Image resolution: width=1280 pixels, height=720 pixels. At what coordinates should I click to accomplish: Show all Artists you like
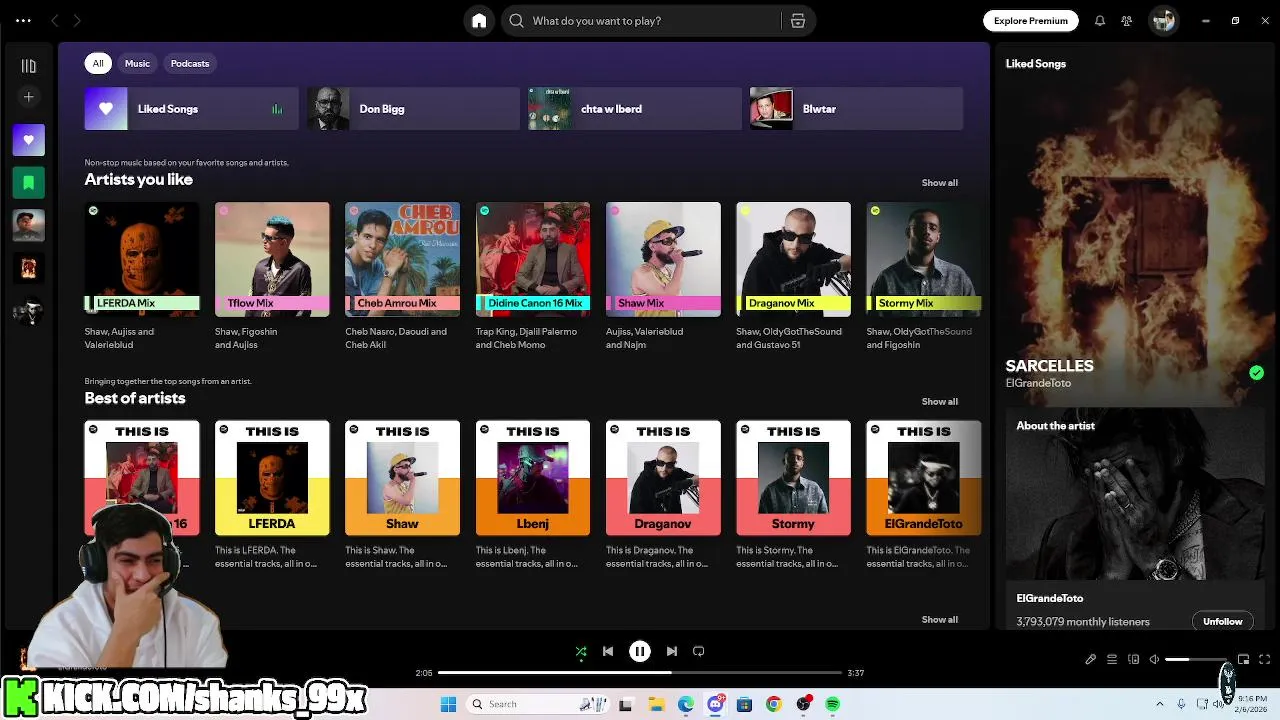(939, 183)
